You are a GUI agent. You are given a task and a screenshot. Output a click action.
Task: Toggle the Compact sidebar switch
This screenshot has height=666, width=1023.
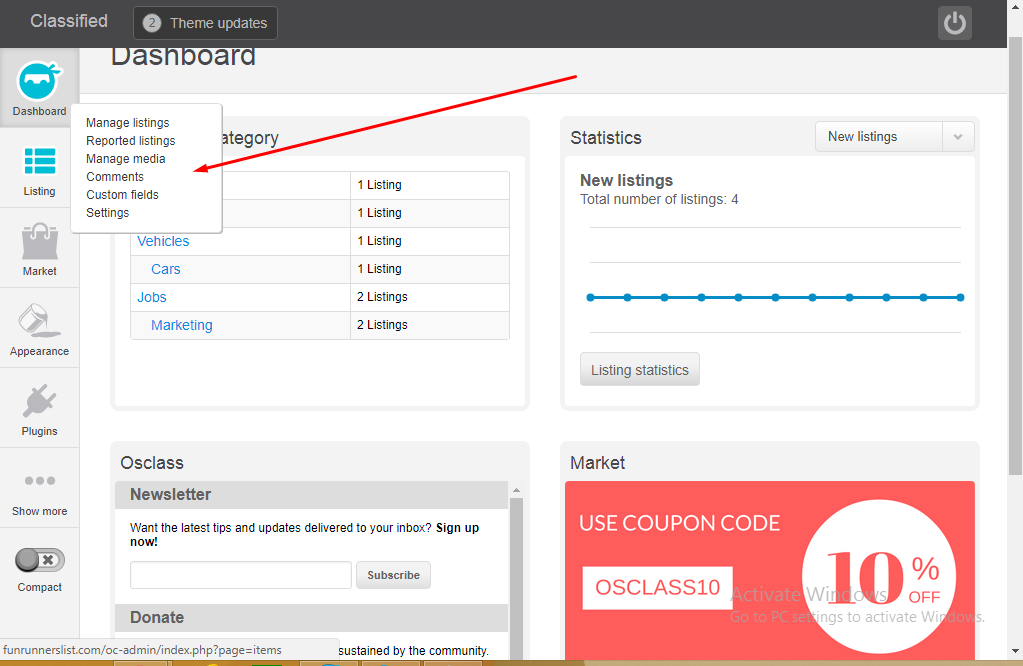[39, 560]
